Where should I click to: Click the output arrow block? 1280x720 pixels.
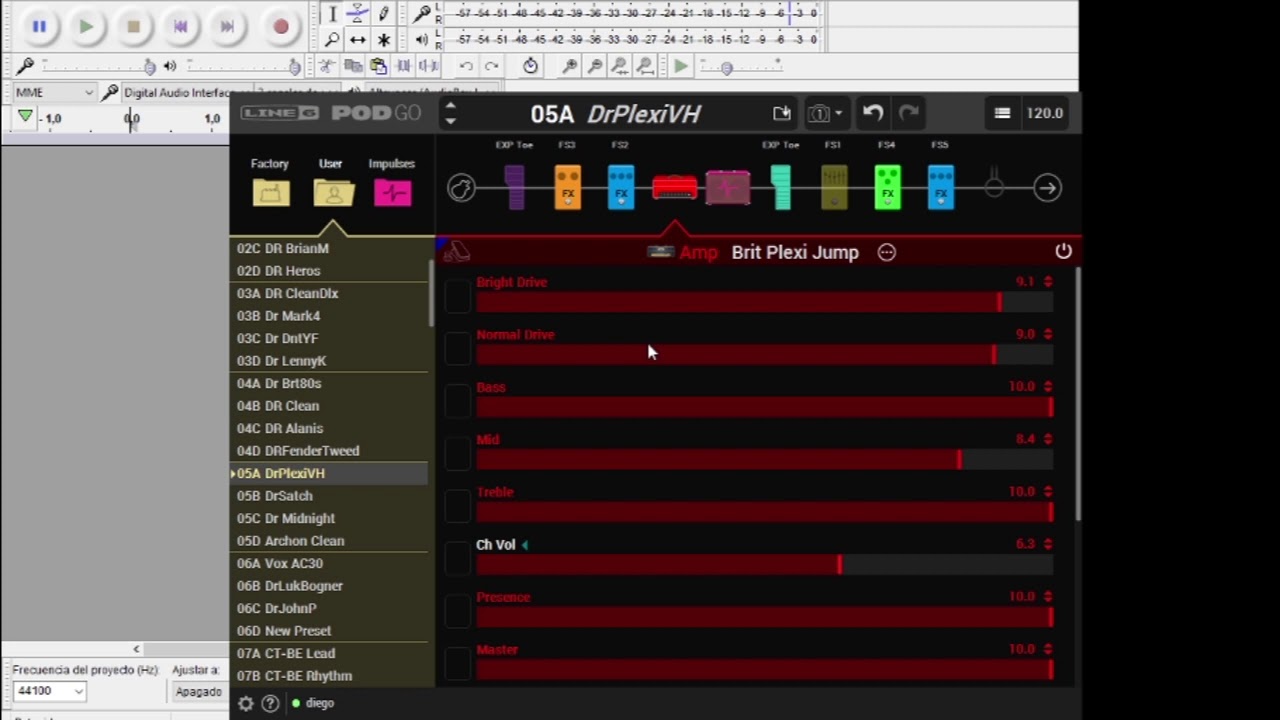pos(1047,188)
